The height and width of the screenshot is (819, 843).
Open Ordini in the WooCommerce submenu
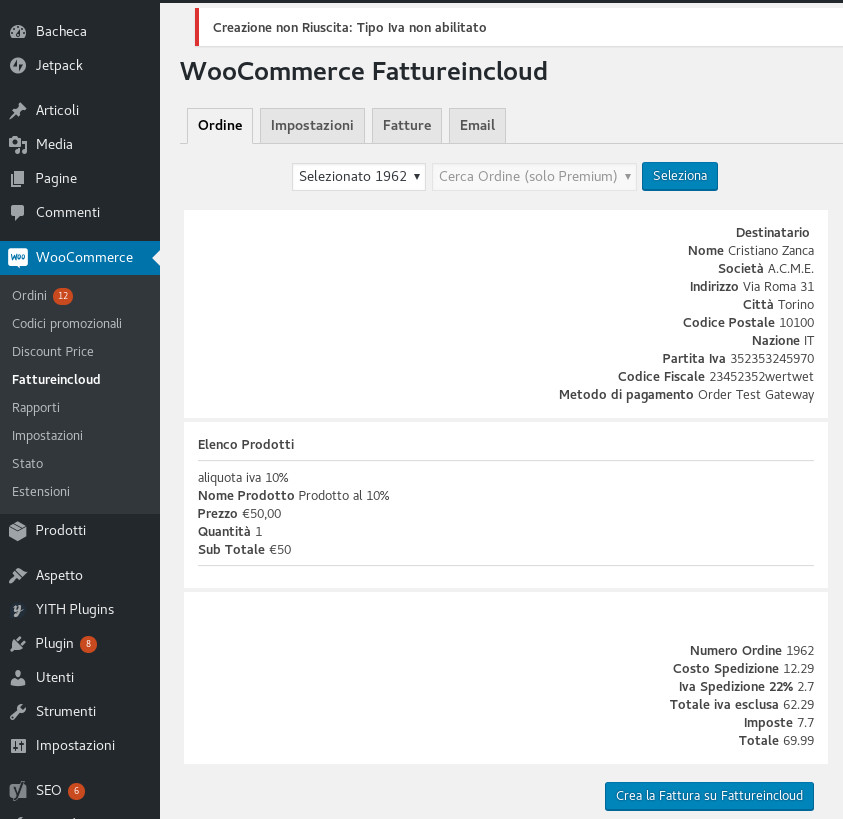(x=30, y=296)
